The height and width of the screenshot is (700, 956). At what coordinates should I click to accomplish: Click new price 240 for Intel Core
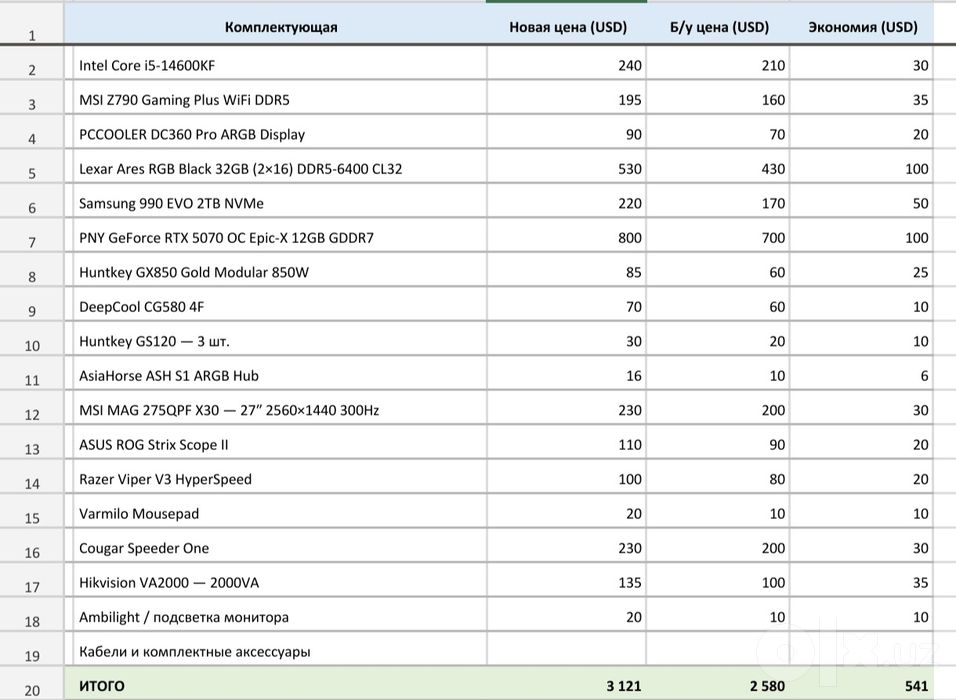(567, 65)
